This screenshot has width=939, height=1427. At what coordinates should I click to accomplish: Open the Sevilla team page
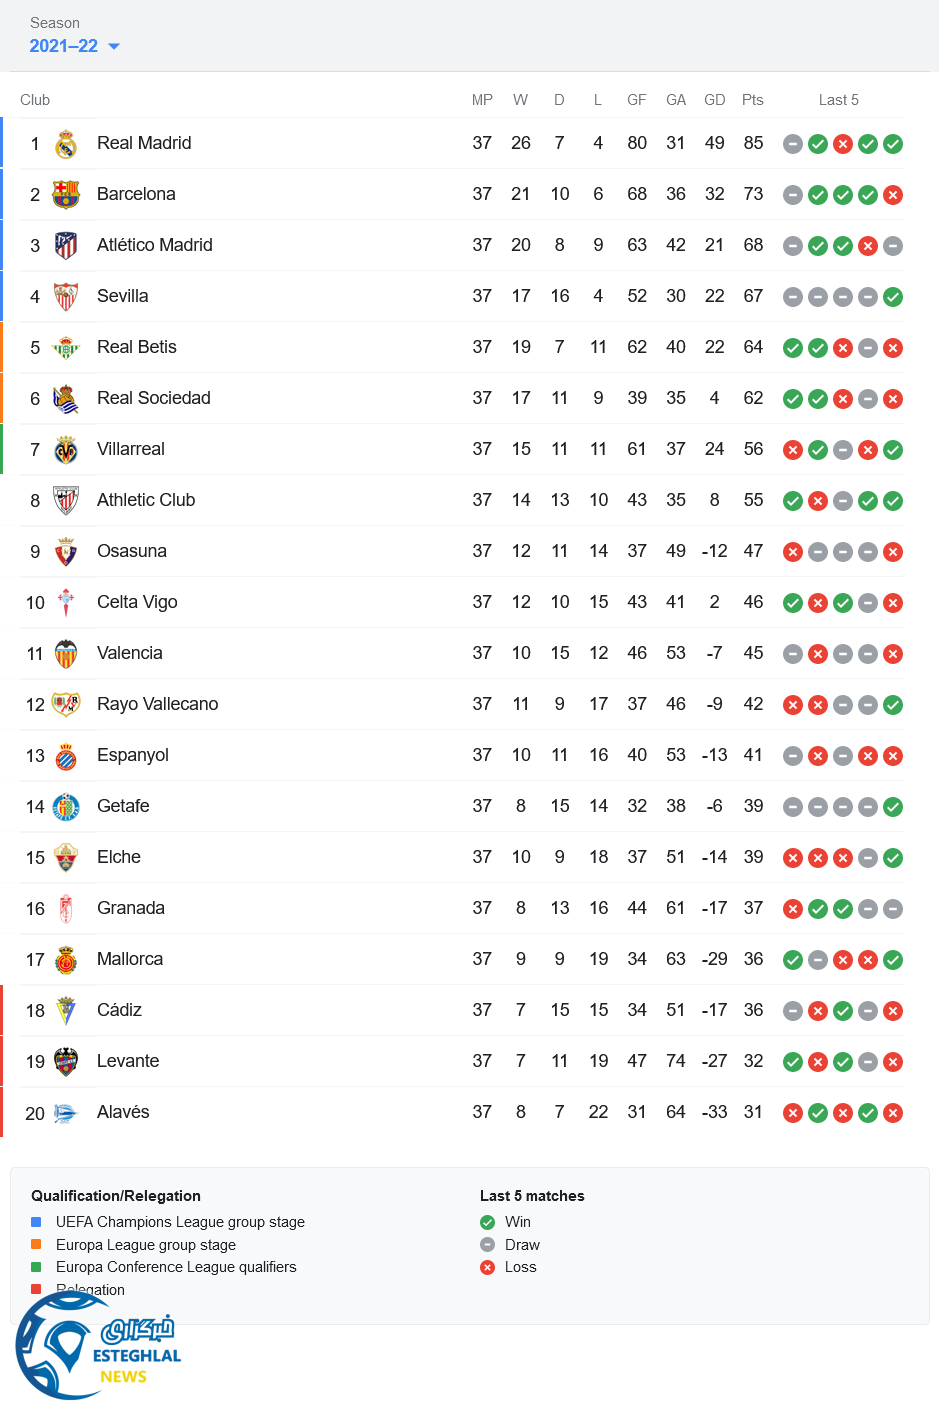pyautogui.click(x=122, y=296)
